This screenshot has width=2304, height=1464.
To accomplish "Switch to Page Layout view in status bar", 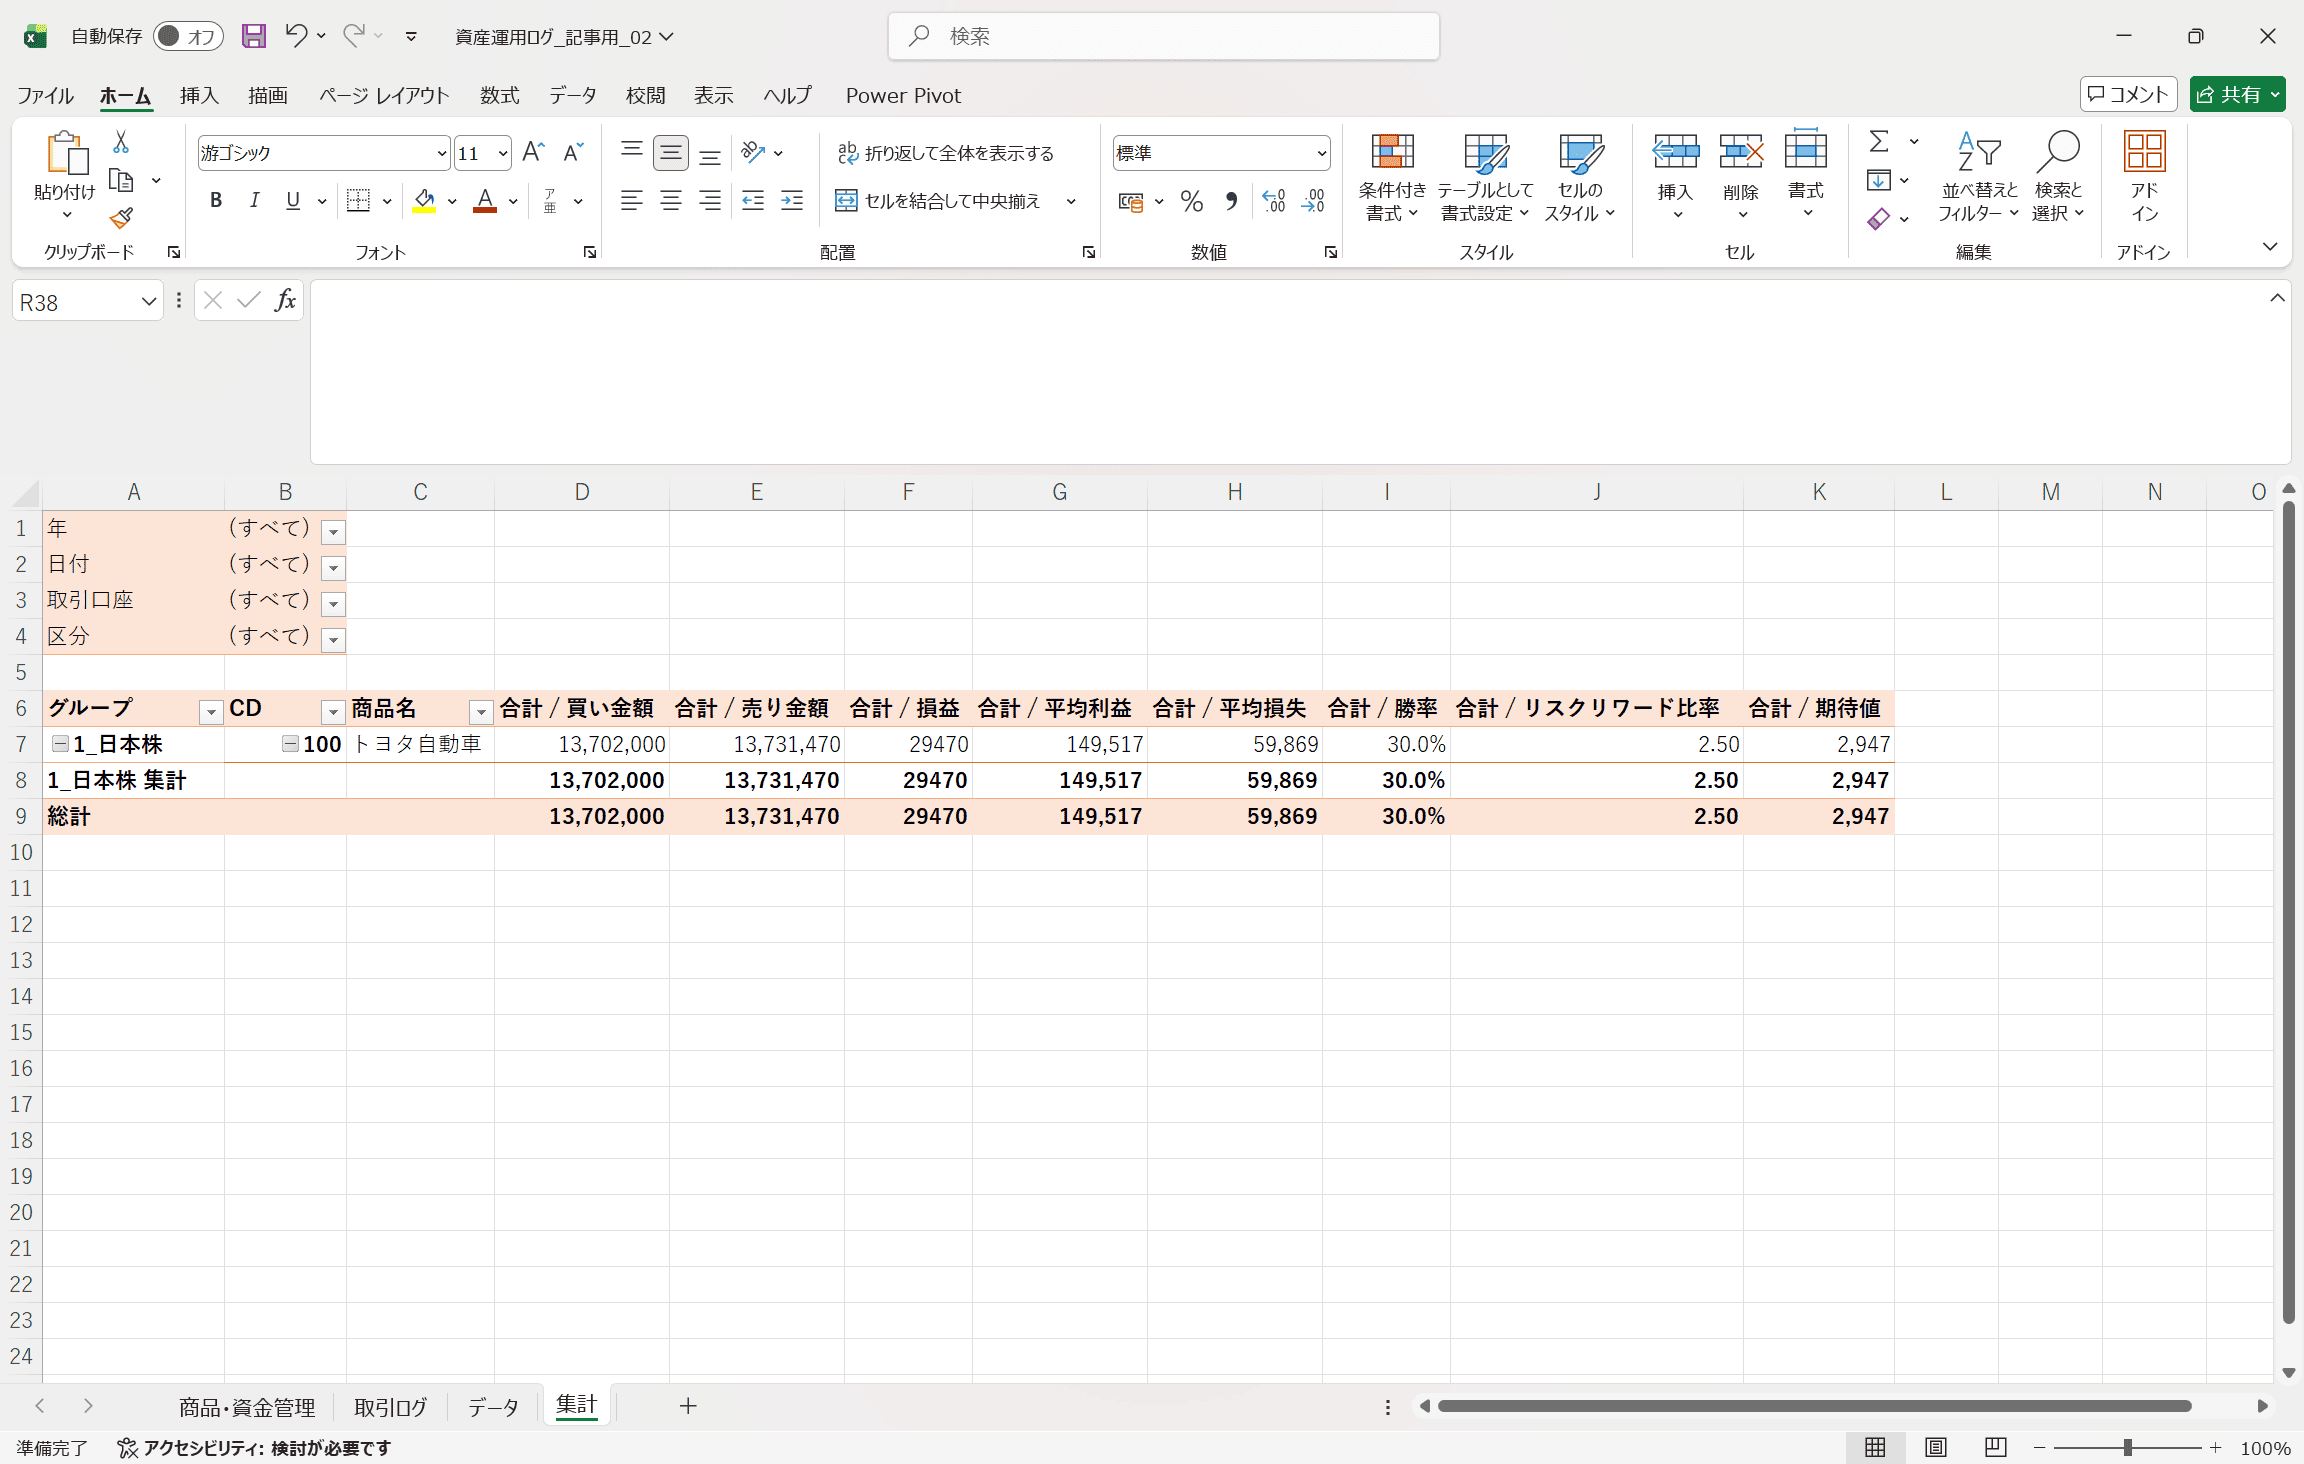I will click(x=1935, y=1447).
